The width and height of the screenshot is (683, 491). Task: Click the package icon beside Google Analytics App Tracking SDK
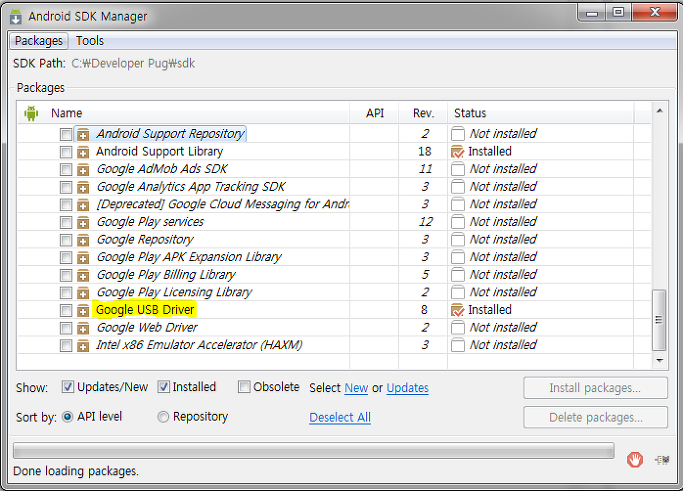coord(83,188)
